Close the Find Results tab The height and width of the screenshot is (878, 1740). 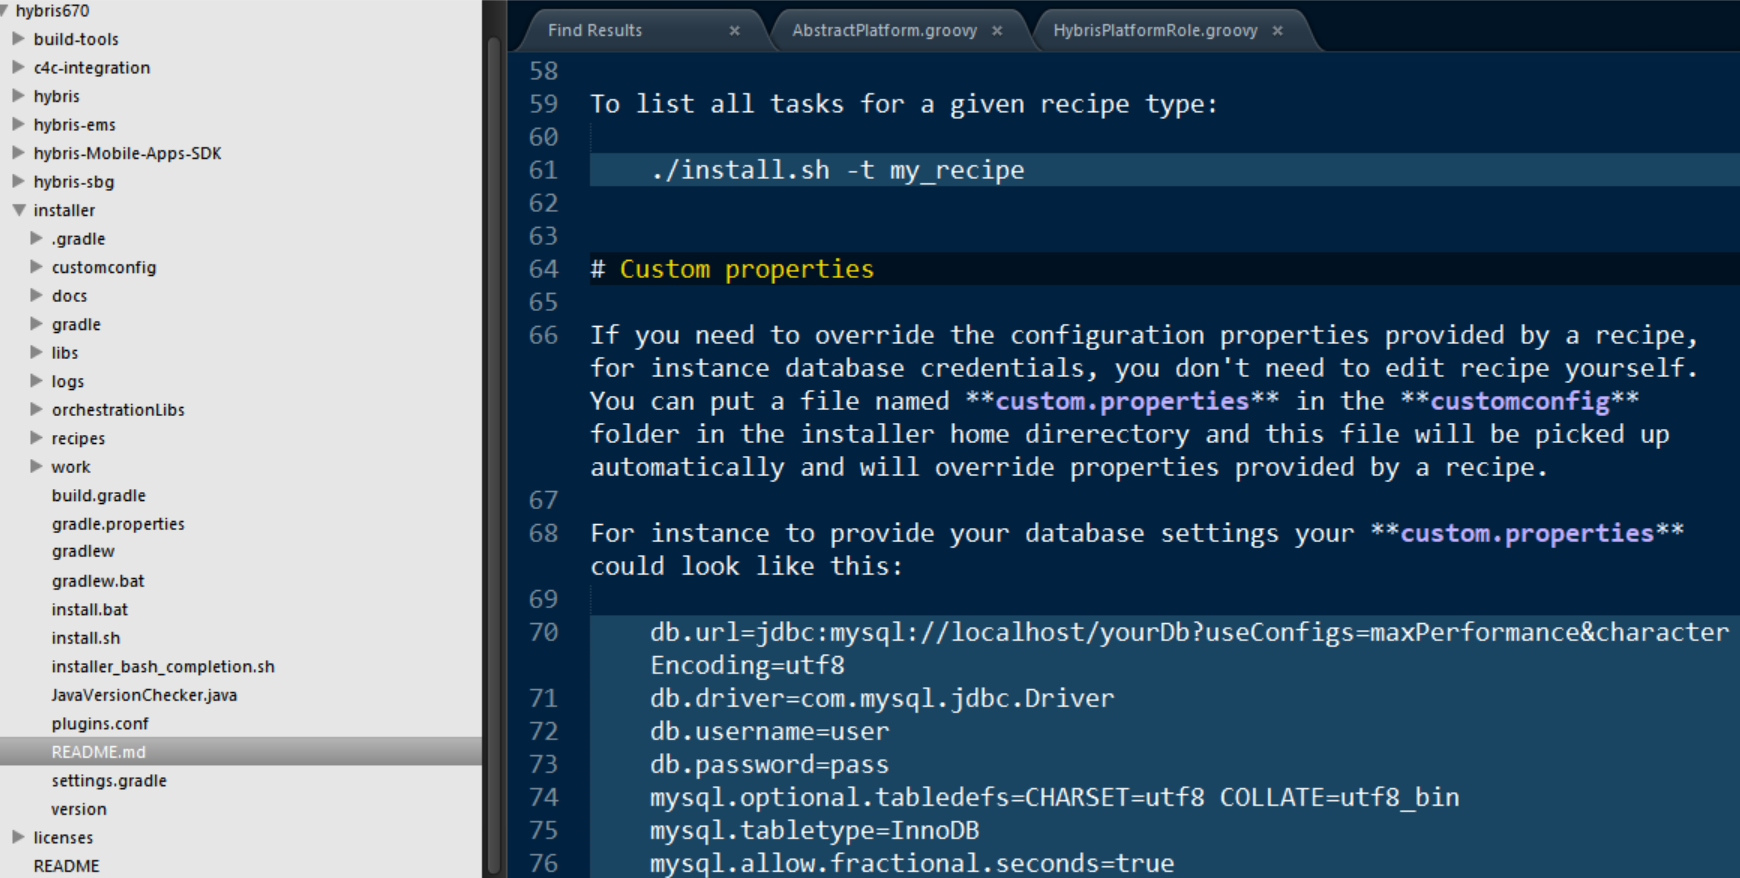(x=734, y=31)
